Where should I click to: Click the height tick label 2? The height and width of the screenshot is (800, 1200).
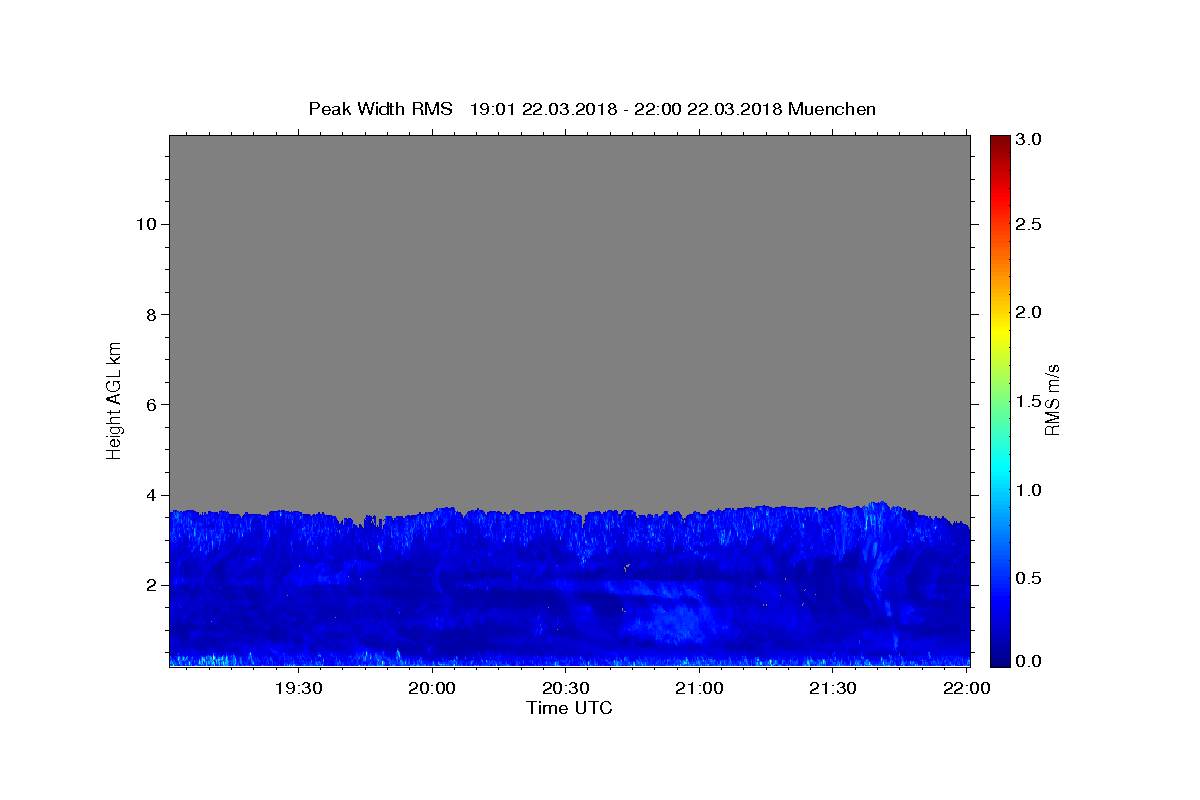pos(151,585)
